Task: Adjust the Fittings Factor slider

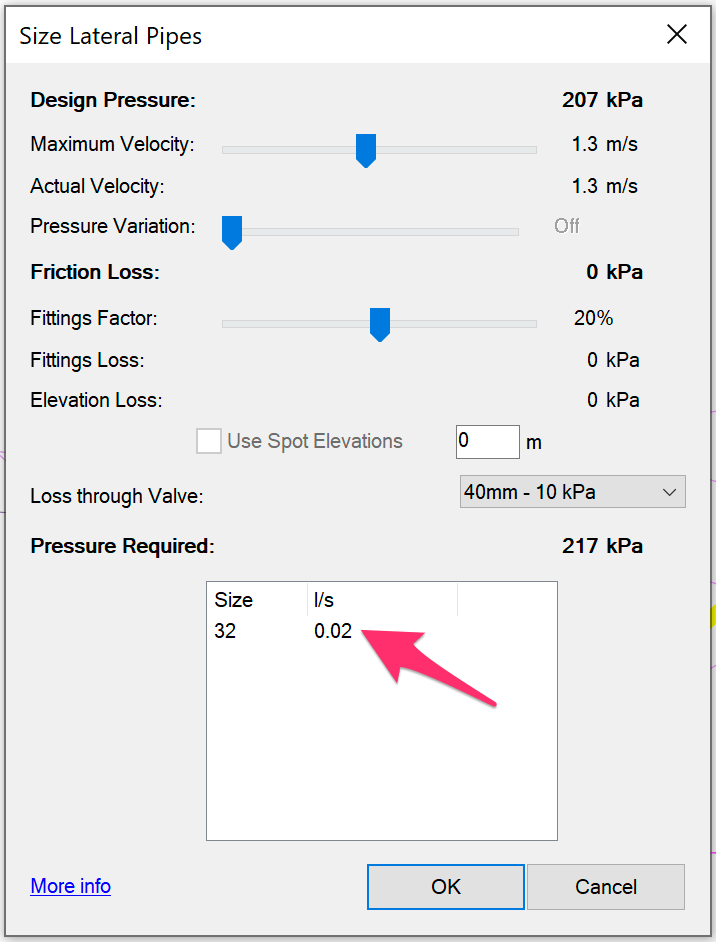Action: click(x=380, y=323)
